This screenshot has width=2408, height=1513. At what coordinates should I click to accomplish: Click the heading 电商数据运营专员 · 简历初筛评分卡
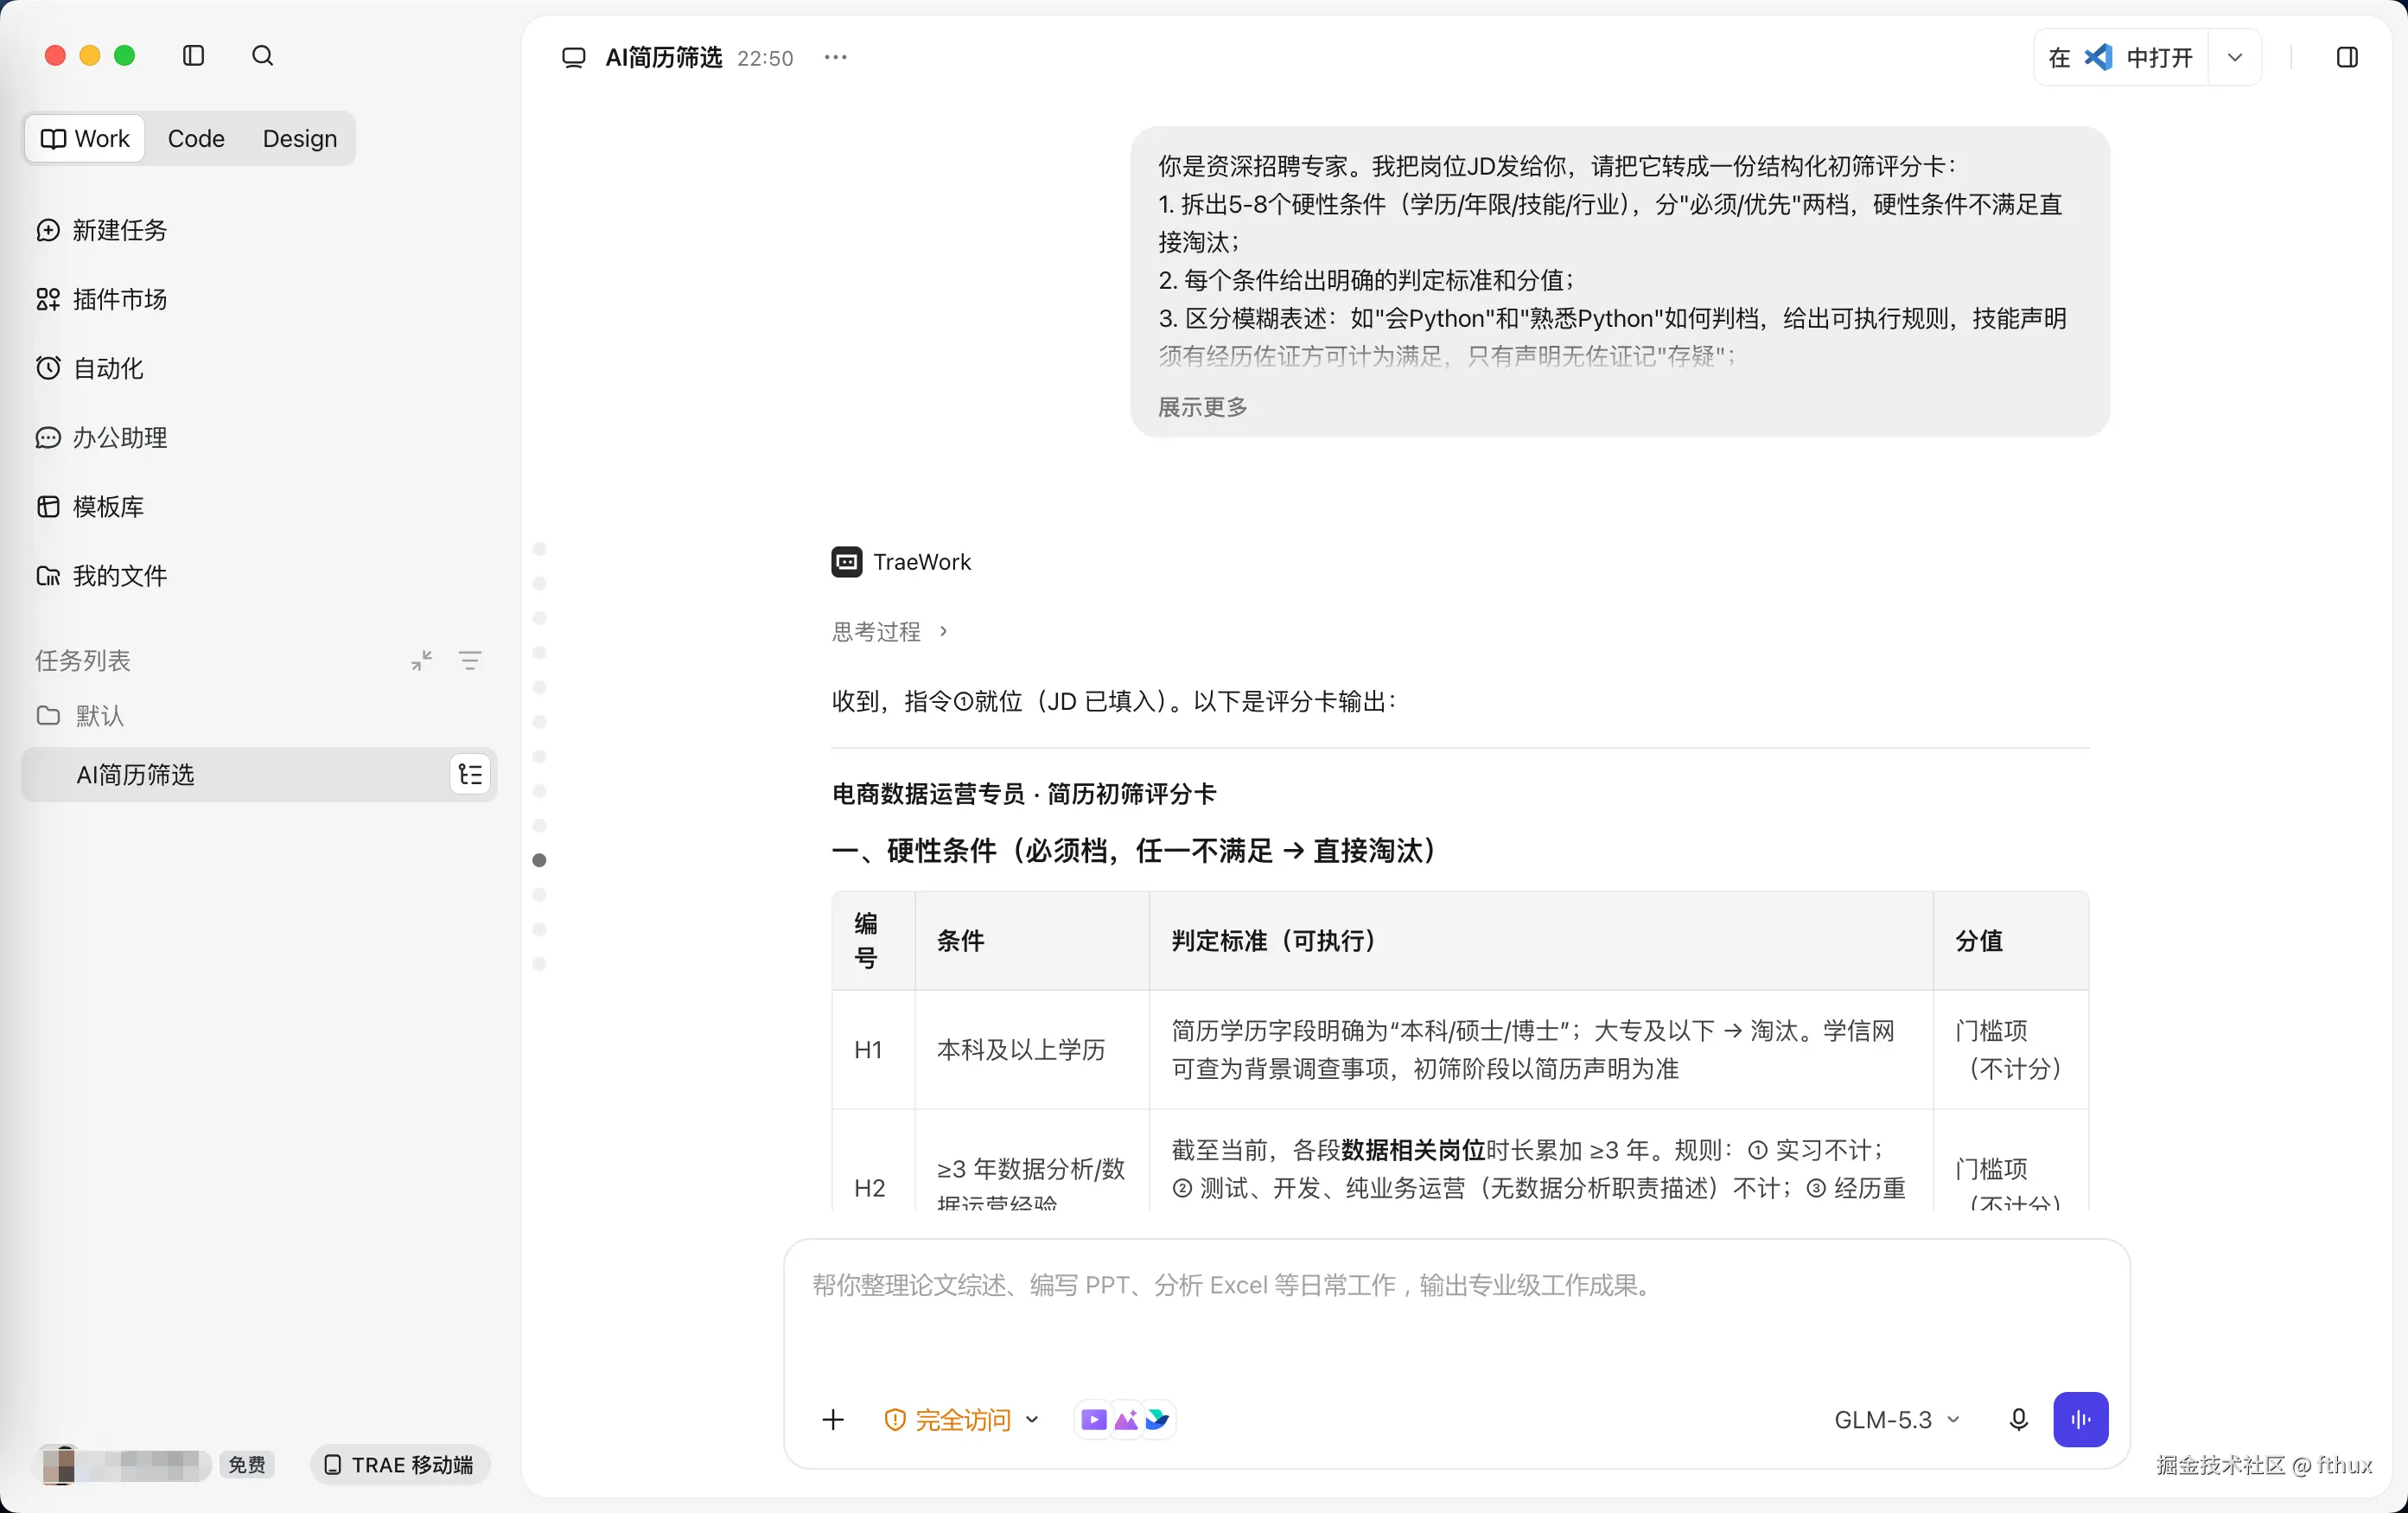[1024, 794]
